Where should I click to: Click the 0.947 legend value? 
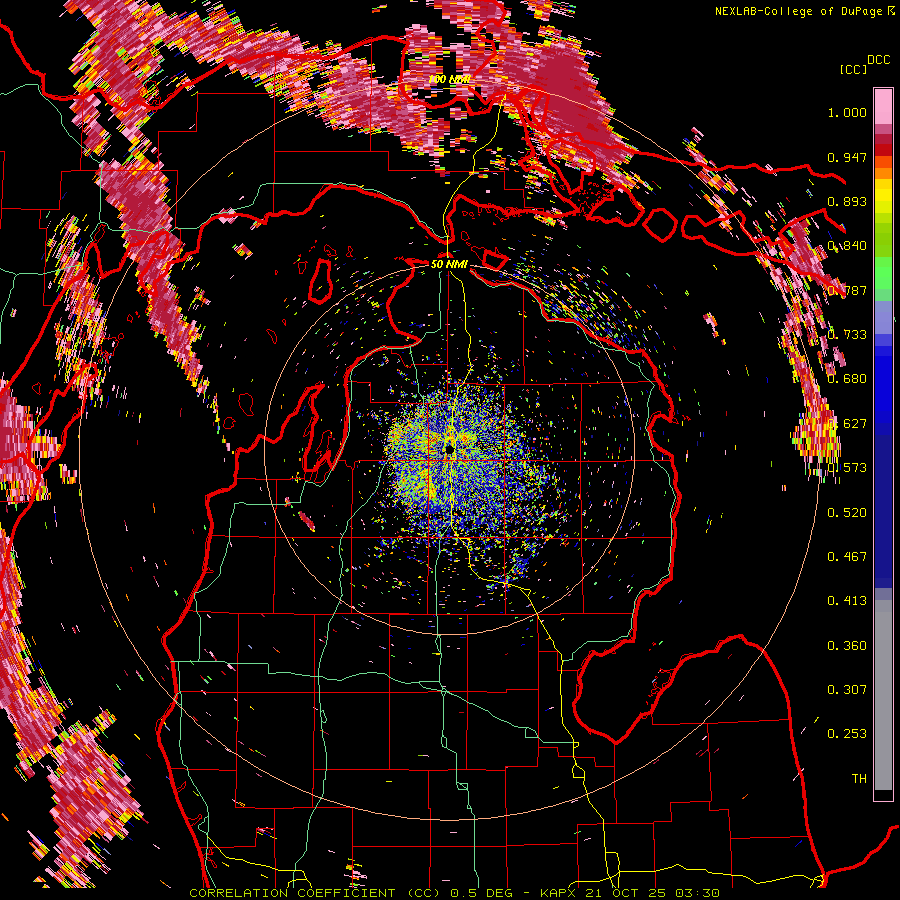point(847,157)
